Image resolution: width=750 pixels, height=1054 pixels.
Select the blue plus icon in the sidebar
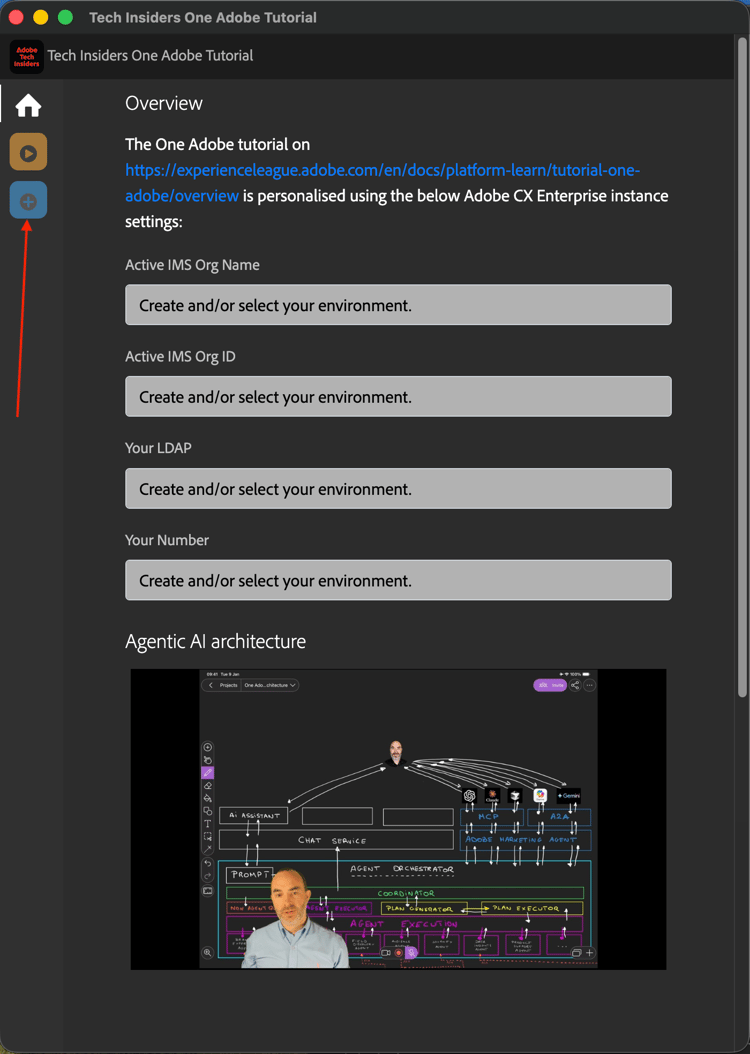point(28,200)
